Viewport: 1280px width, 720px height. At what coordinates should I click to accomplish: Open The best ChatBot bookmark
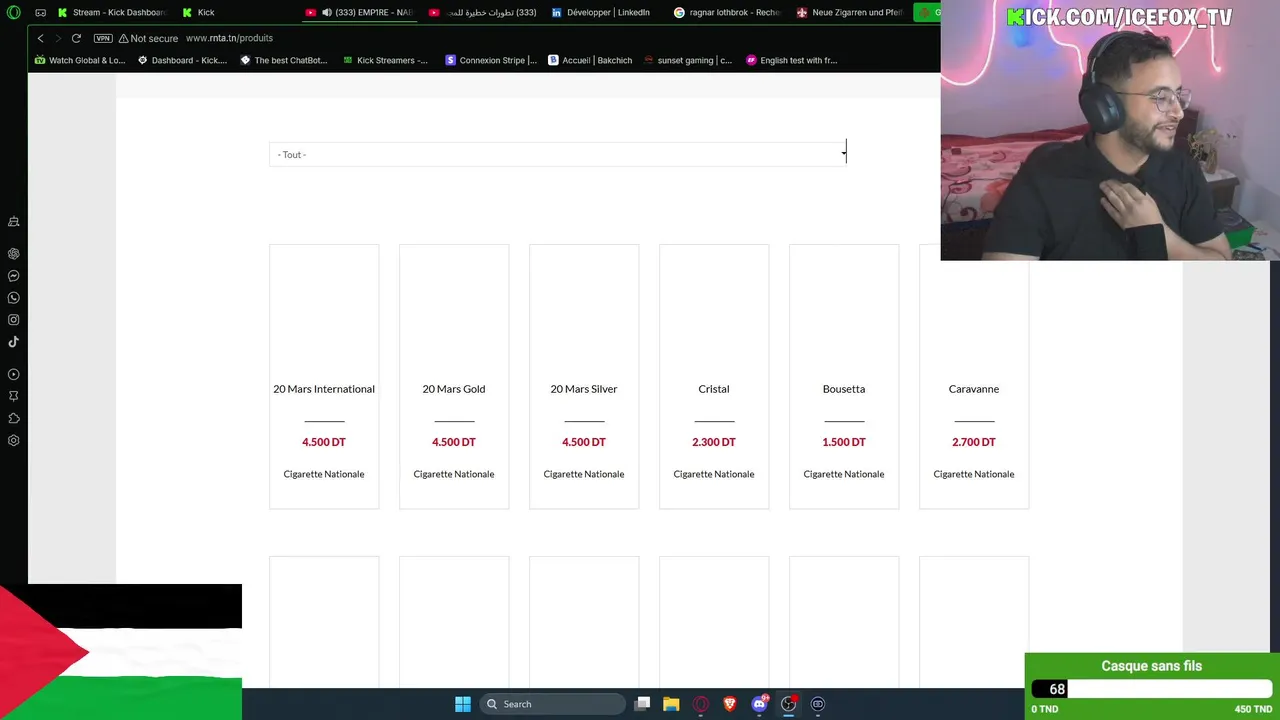coord(284,60)
